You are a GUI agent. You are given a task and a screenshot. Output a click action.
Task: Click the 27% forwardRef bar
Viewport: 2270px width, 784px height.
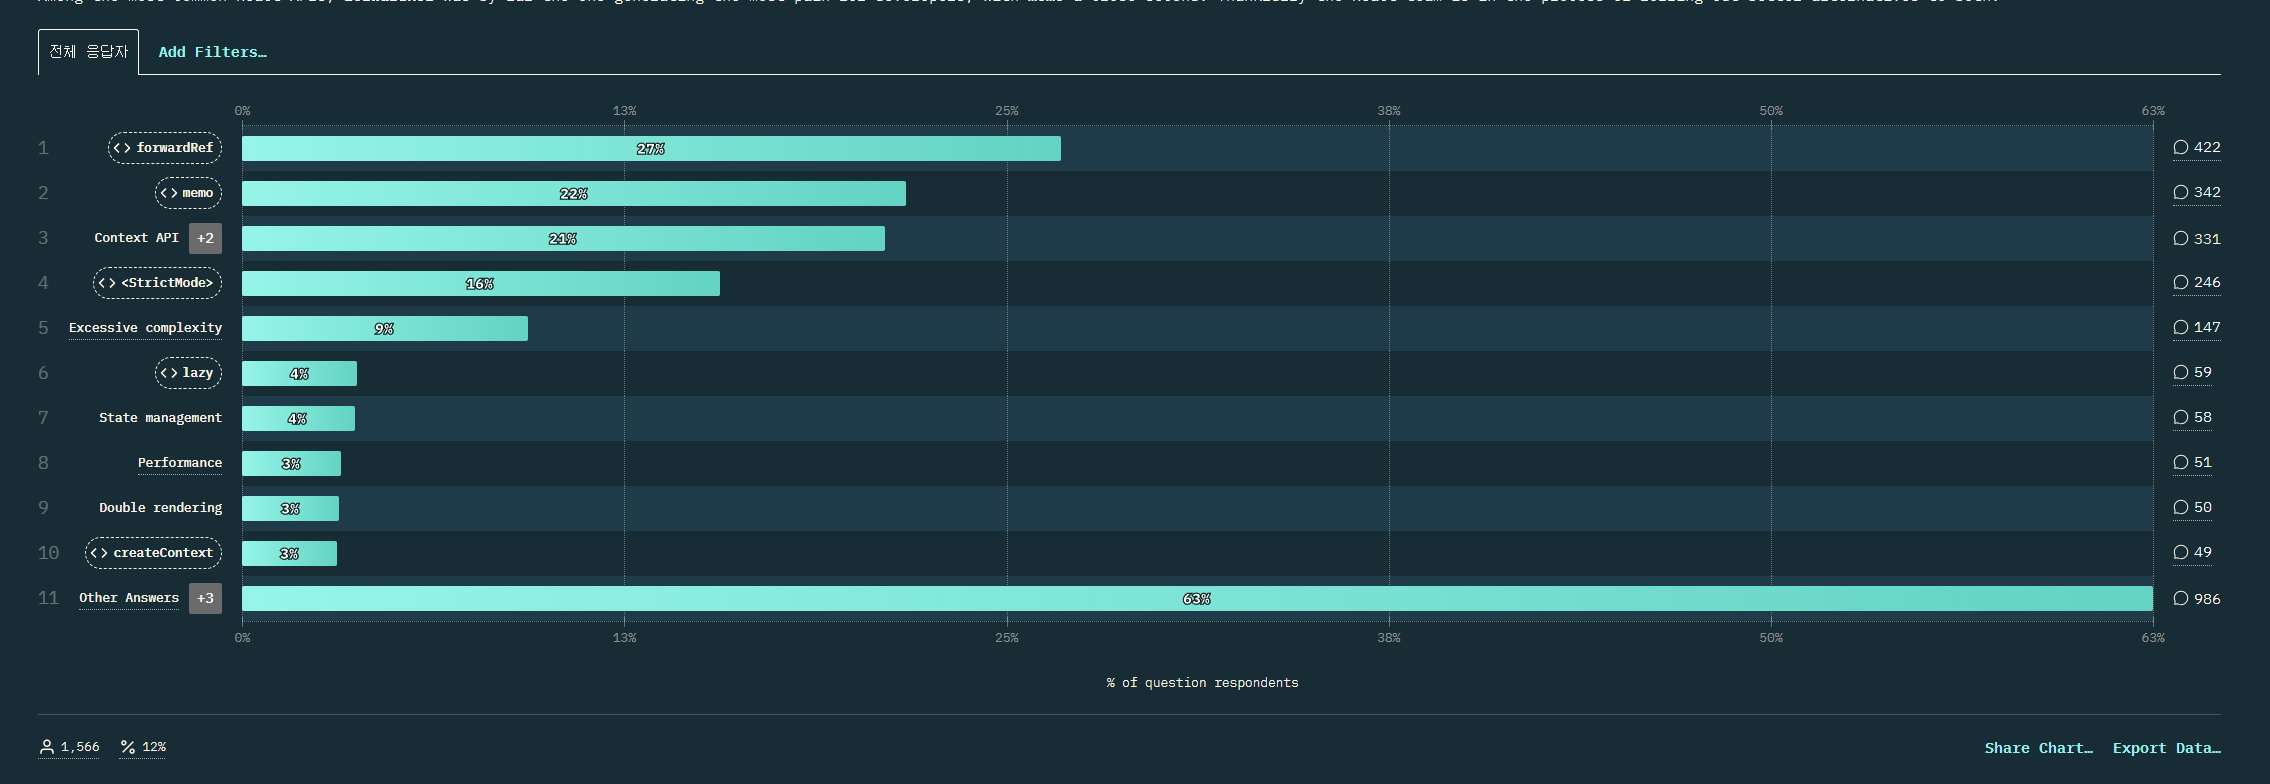(x=651, y=149)
